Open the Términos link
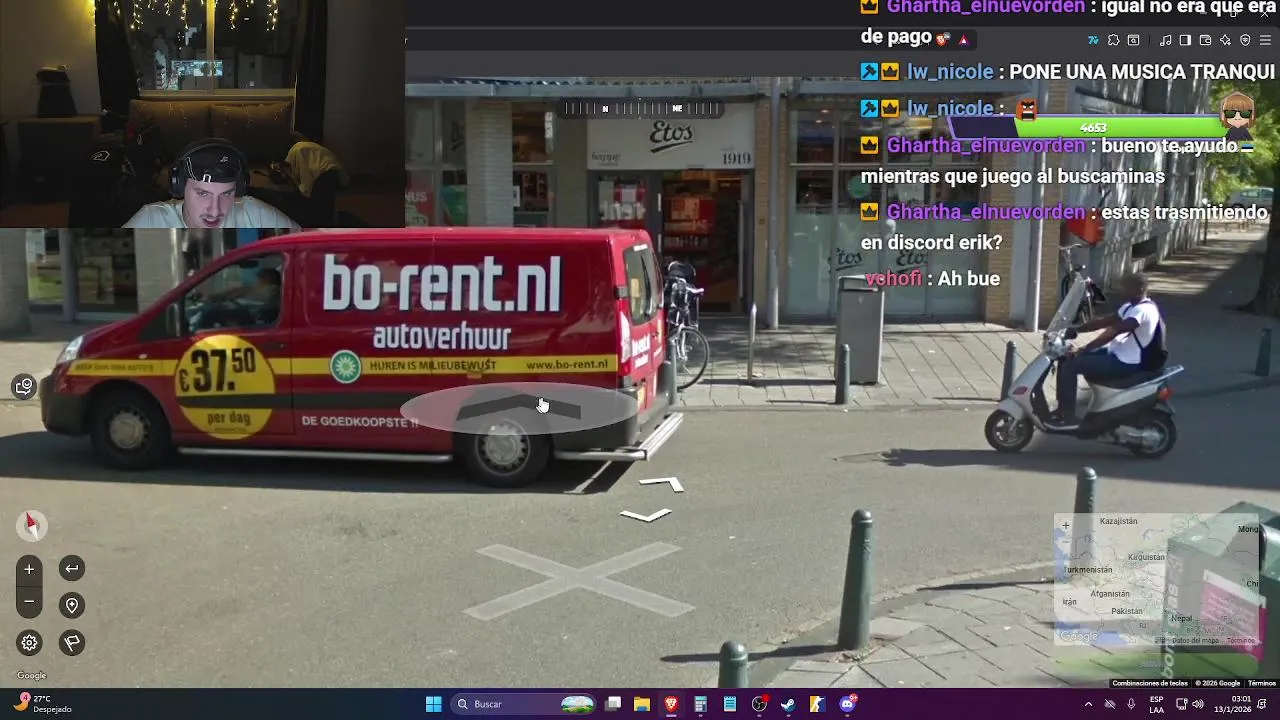Screen dimensions: 1280x720 point(1262,683)
